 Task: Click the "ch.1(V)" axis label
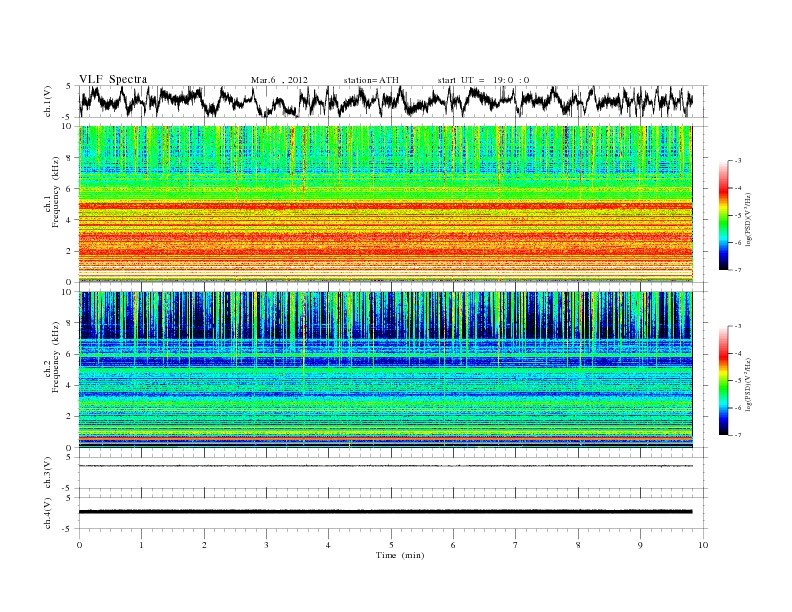pyautogui.click(x=48, y=101)
